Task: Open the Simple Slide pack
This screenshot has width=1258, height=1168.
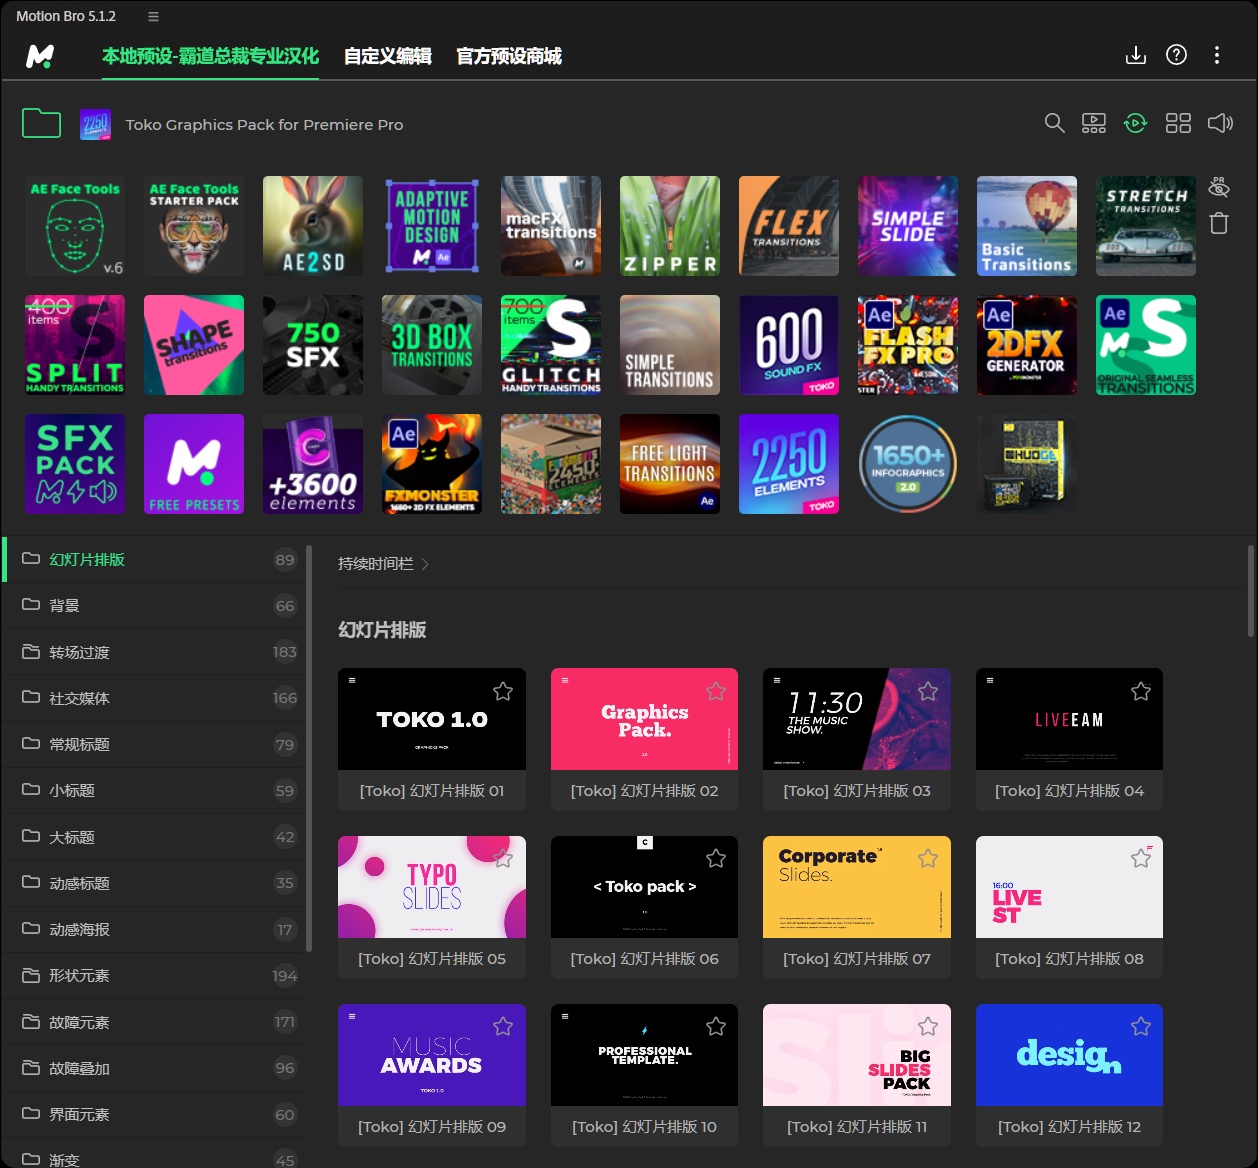Action: point(908,226)
